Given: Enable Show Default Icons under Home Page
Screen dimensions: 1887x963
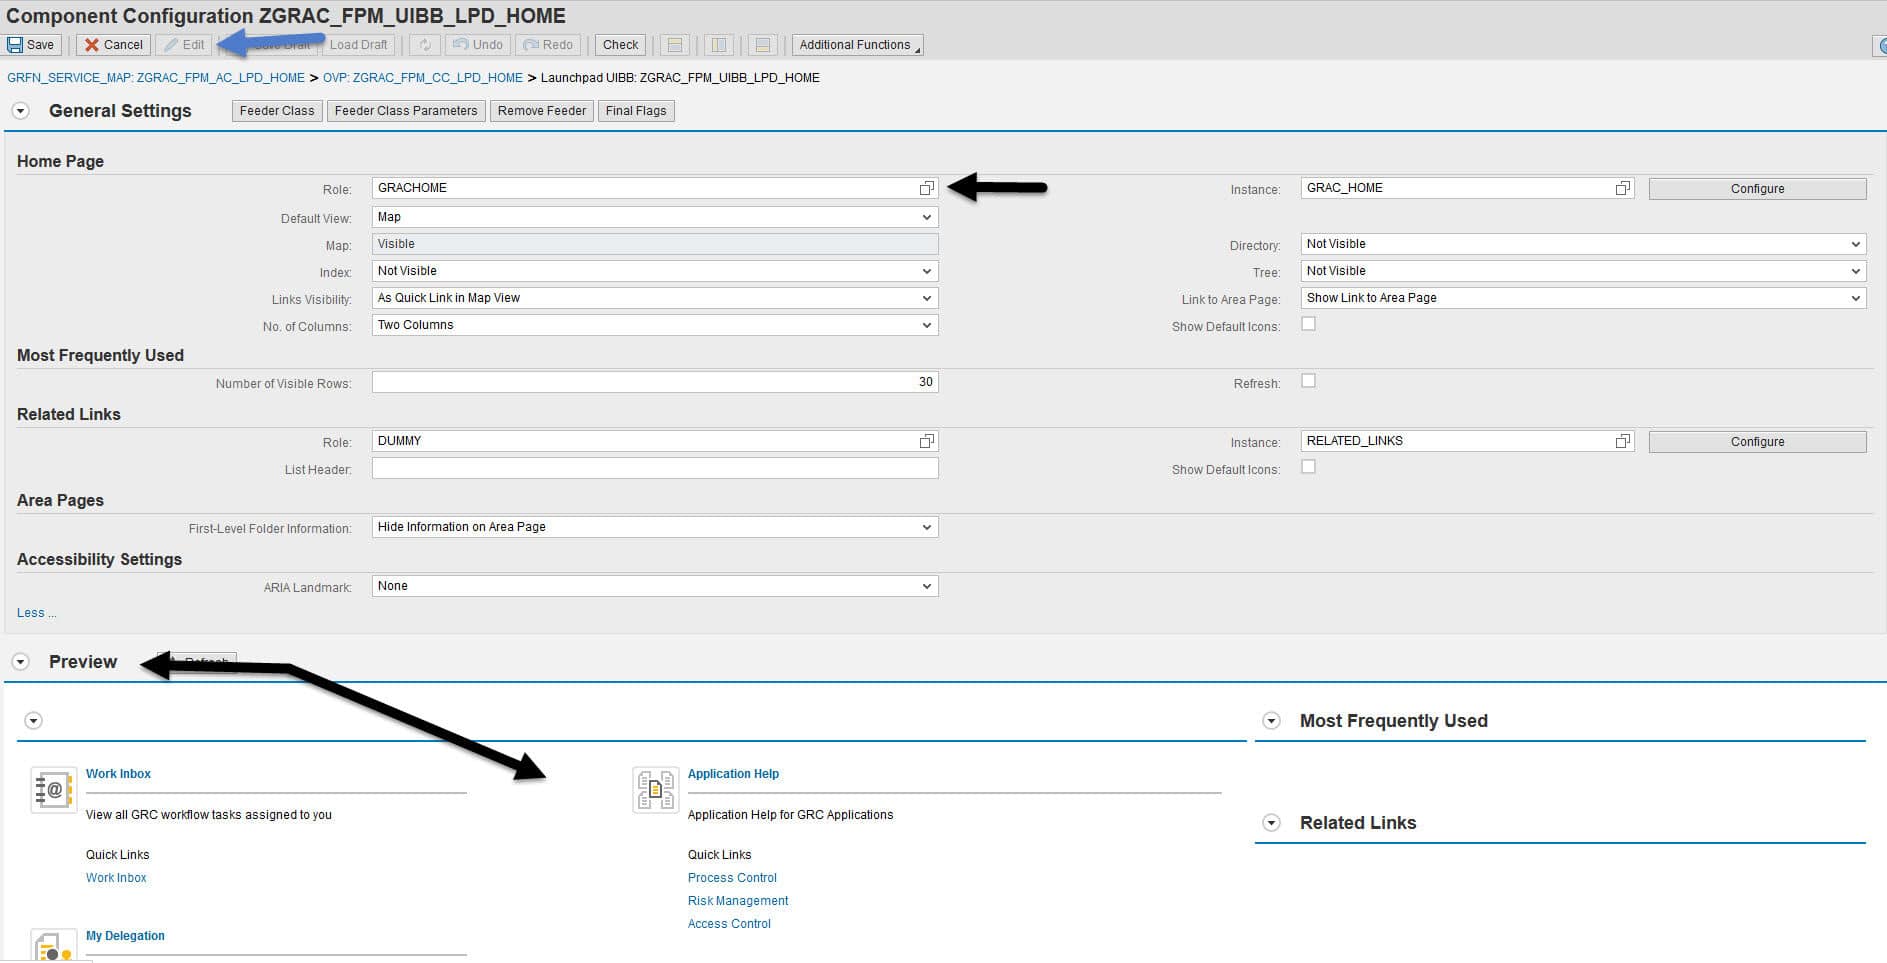Looking at the screenshot, I should coord(1308,324).
